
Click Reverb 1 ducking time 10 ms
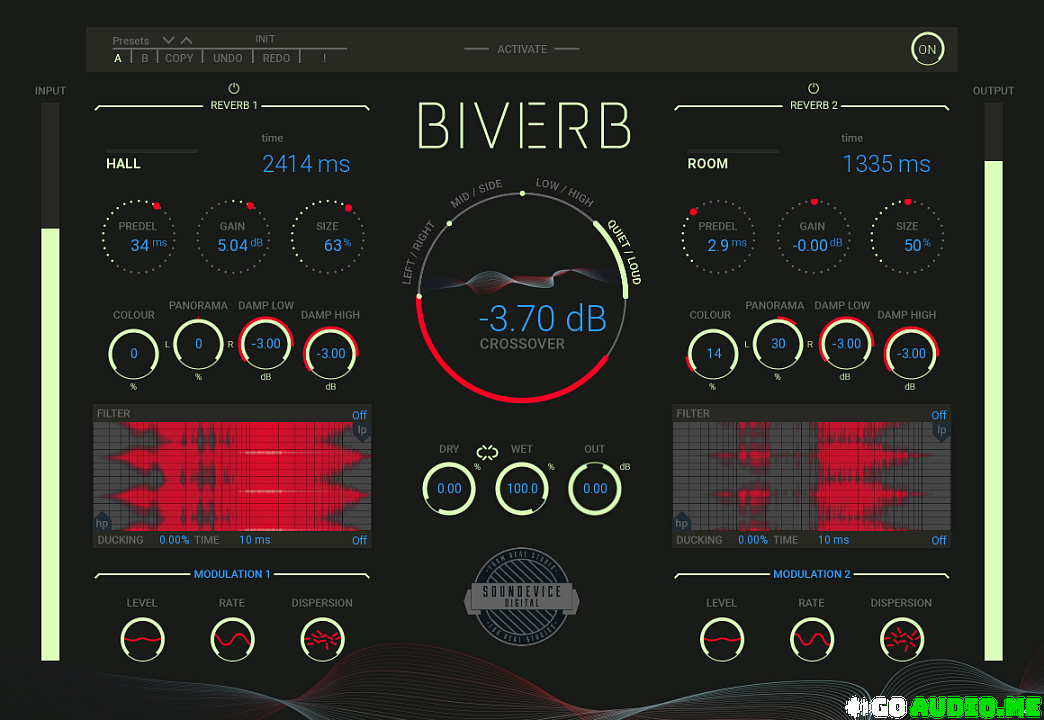[255, 540]
